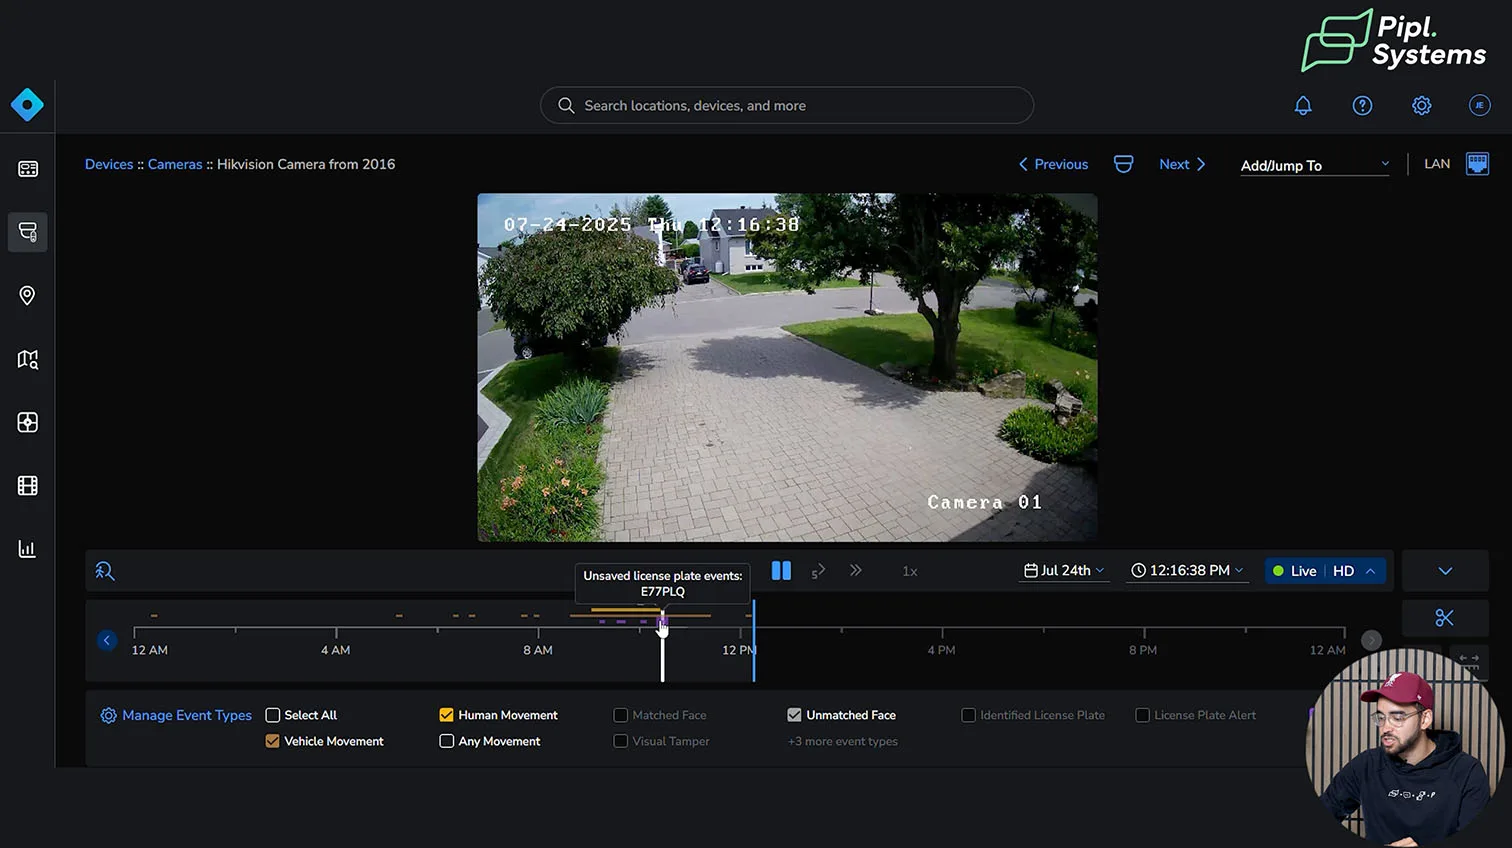Click the scissors clip tool icon
This screenshot has height=848, width=1512.
(x=1444, y=618)
